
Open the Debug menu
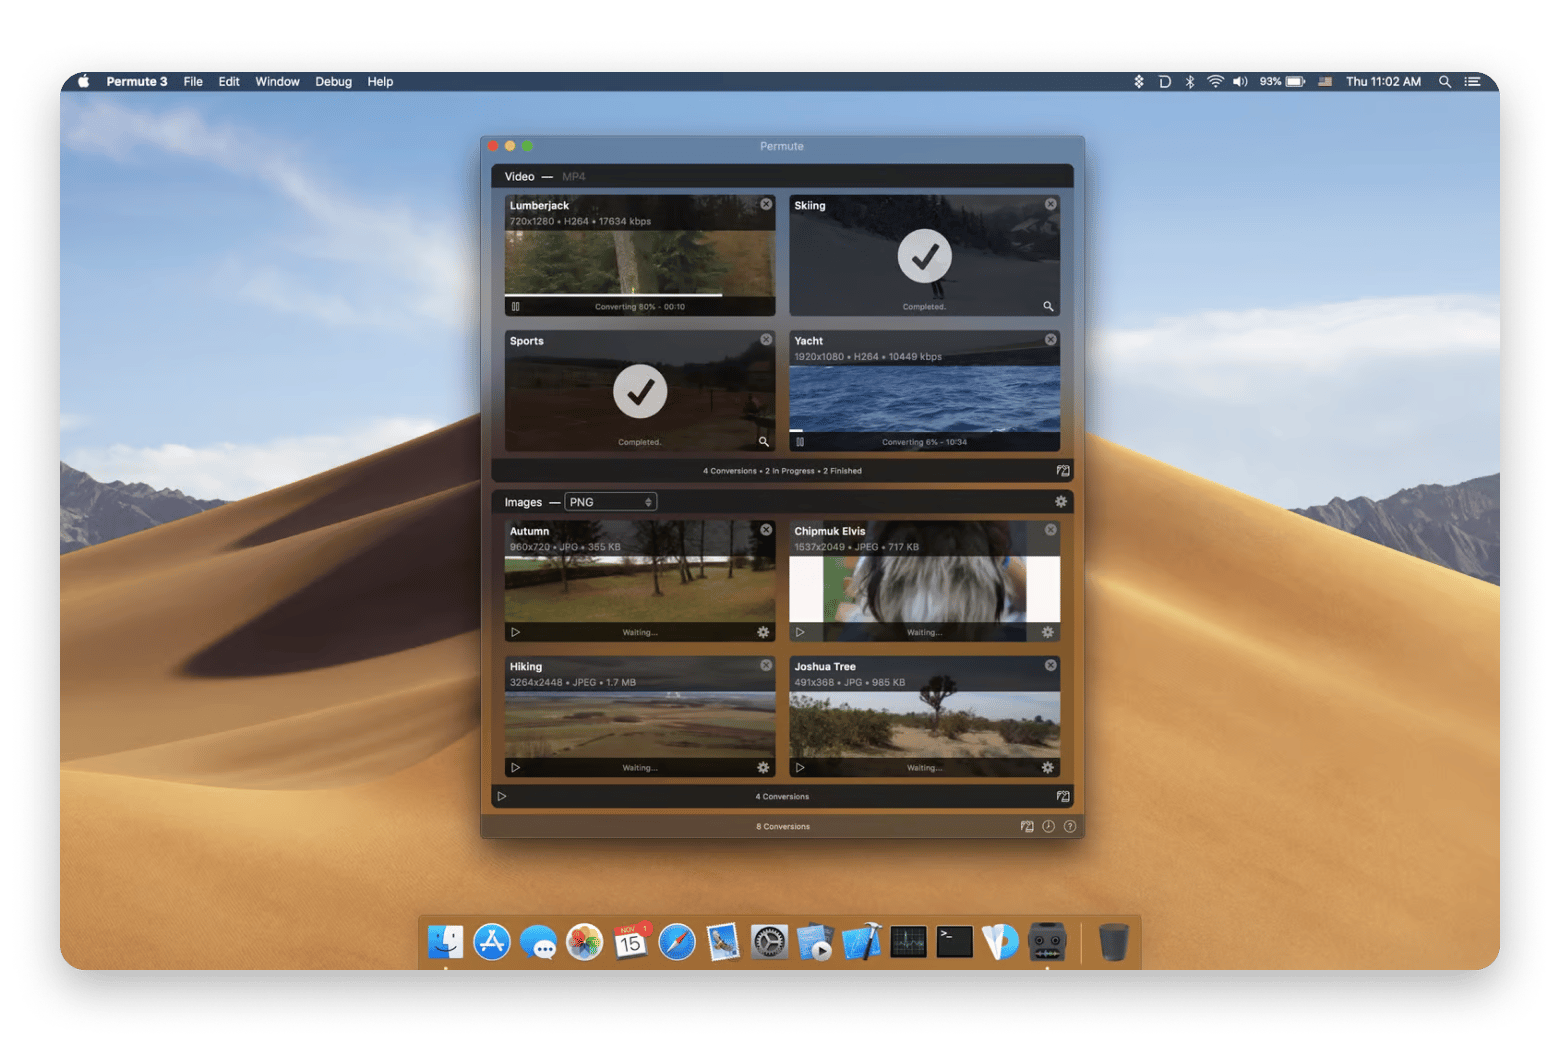(x=333, y=82)
